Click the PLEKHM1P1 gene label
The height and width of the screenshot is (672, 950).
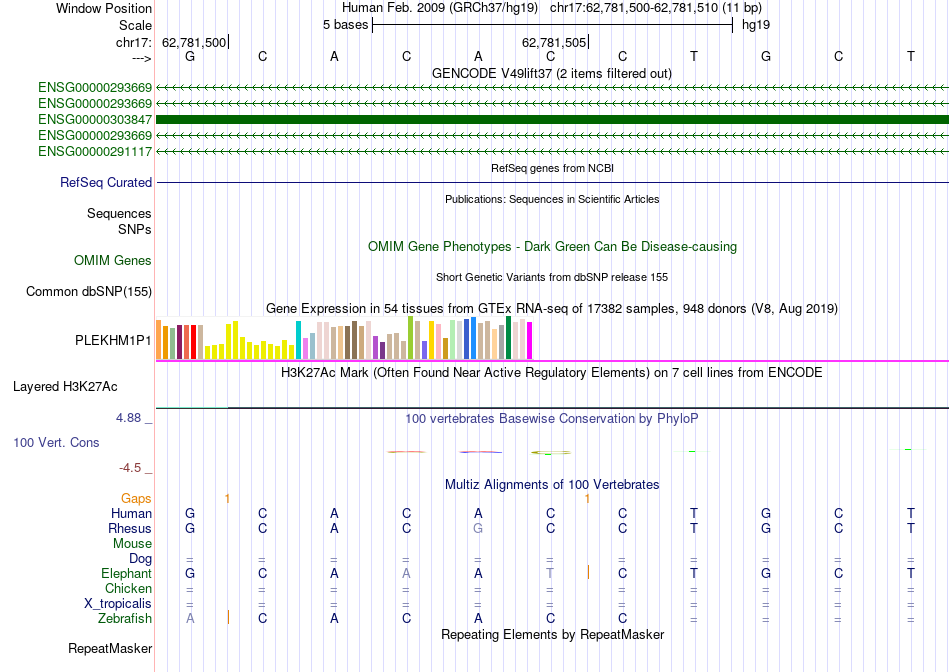pos(113,341)
